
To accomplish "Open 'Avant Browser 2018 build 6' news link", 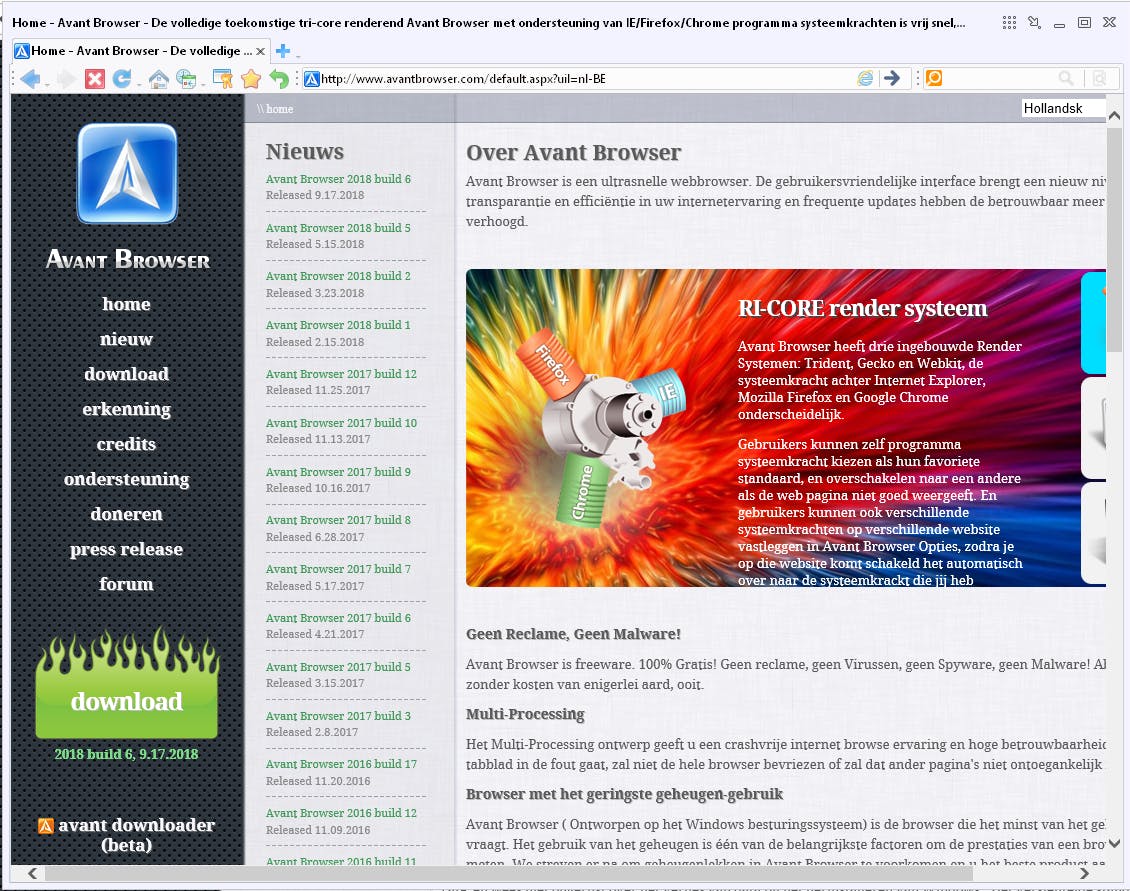I will click(338, 179).
